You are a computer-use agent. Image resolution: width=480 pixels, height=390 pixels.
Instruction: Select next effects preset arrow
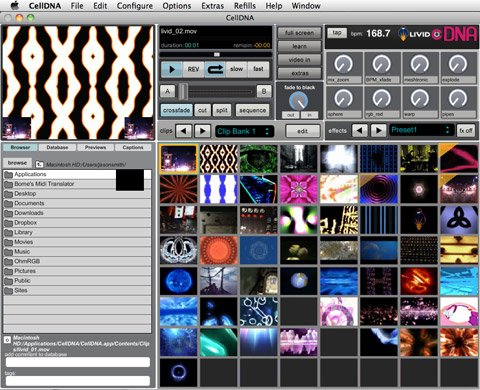378,130
